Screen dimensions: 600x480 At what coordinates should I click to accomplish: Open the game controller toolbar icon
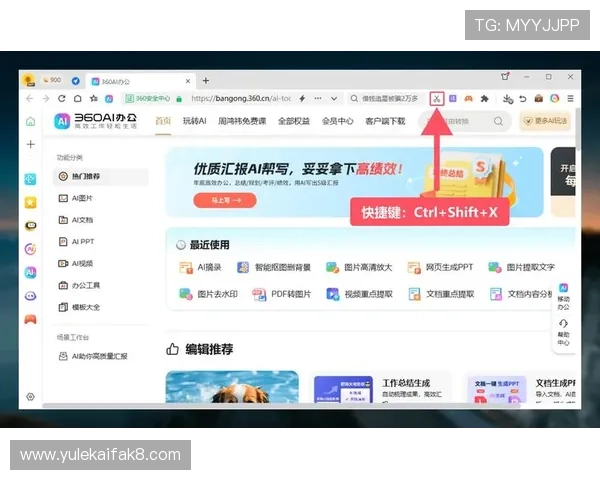coord(468,99)
